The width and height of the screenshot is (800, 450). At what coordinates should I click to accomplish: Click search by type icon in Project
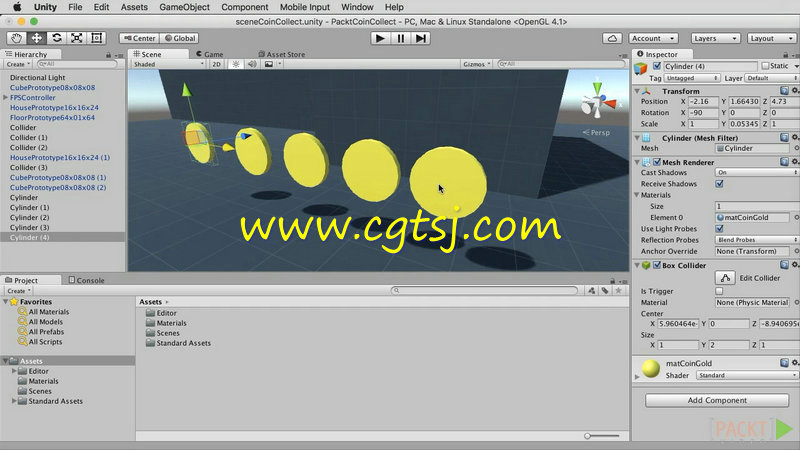click(x=591, y=290)
